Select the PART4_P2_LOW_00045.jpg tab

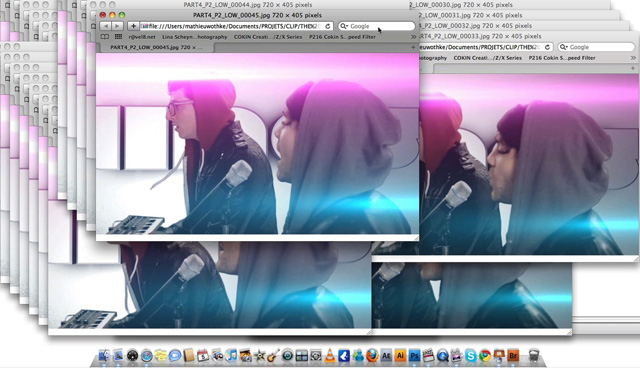[156, 47]
